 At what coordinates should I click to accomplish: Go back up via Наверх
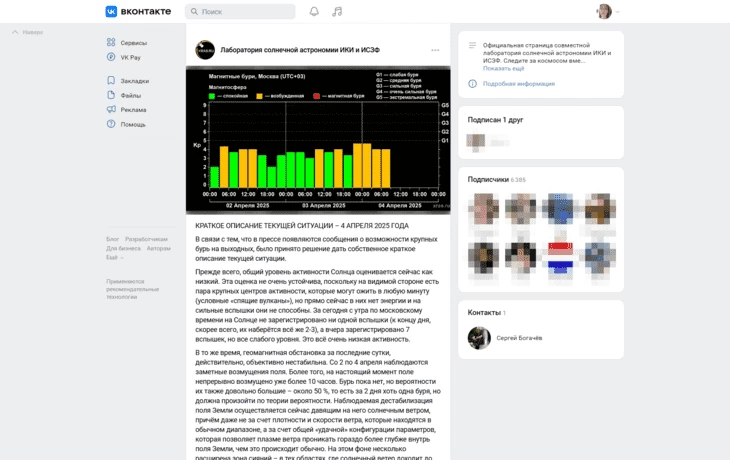point(27,32)
